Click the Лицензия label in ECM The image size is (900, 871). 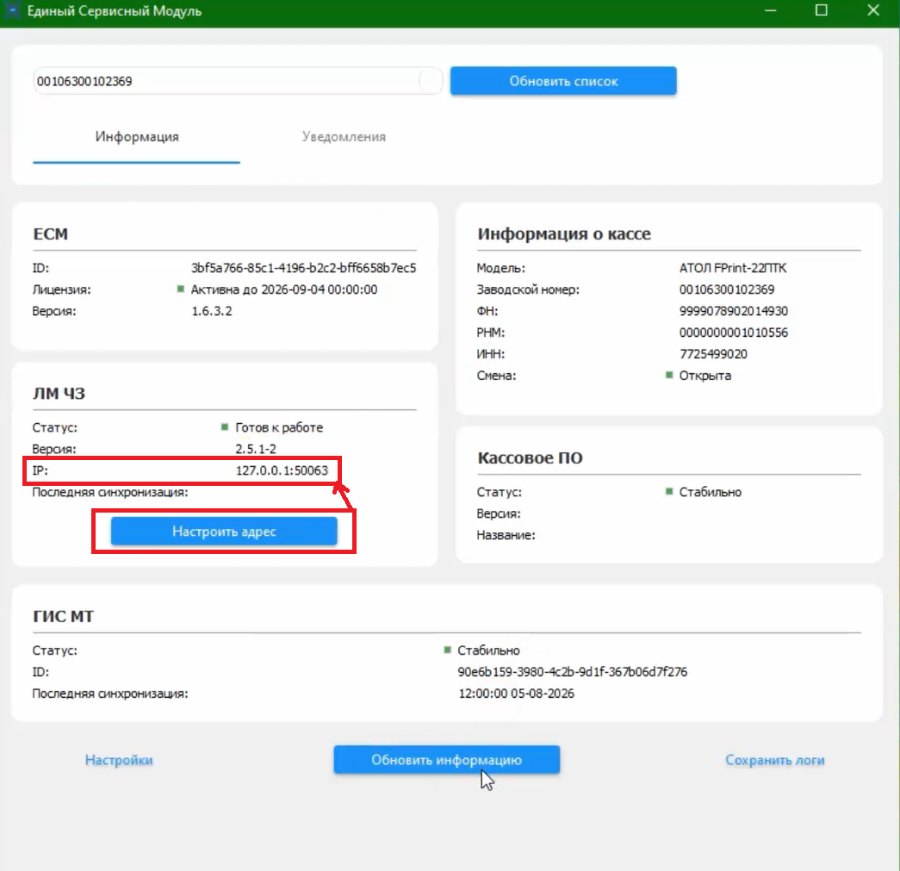coord(61,289)
